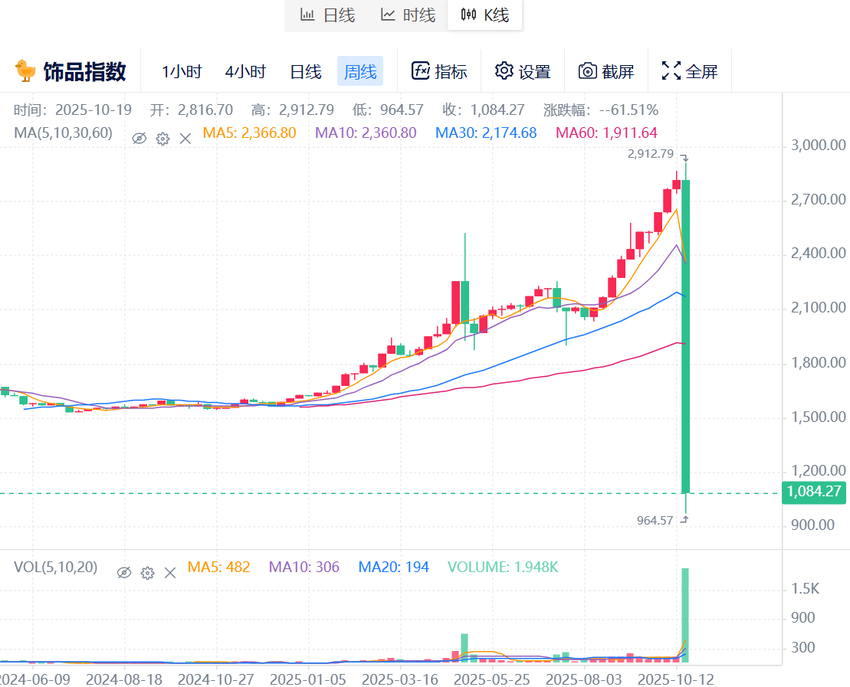
Task: Hide the MA(5,10,30,60) lines via eye
Action: coord(140,138)
